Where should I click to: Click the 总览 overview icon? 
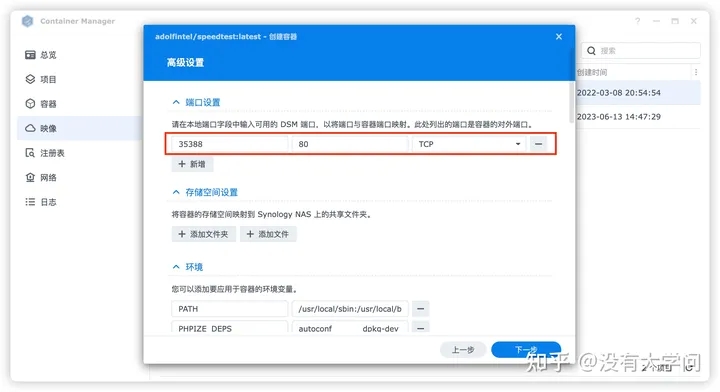click(30, 55)
